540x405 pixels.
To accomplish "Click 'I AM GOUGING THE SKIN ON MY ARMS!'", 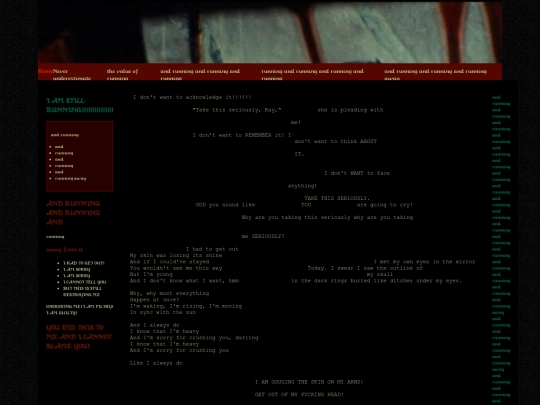I will point(309,382).
